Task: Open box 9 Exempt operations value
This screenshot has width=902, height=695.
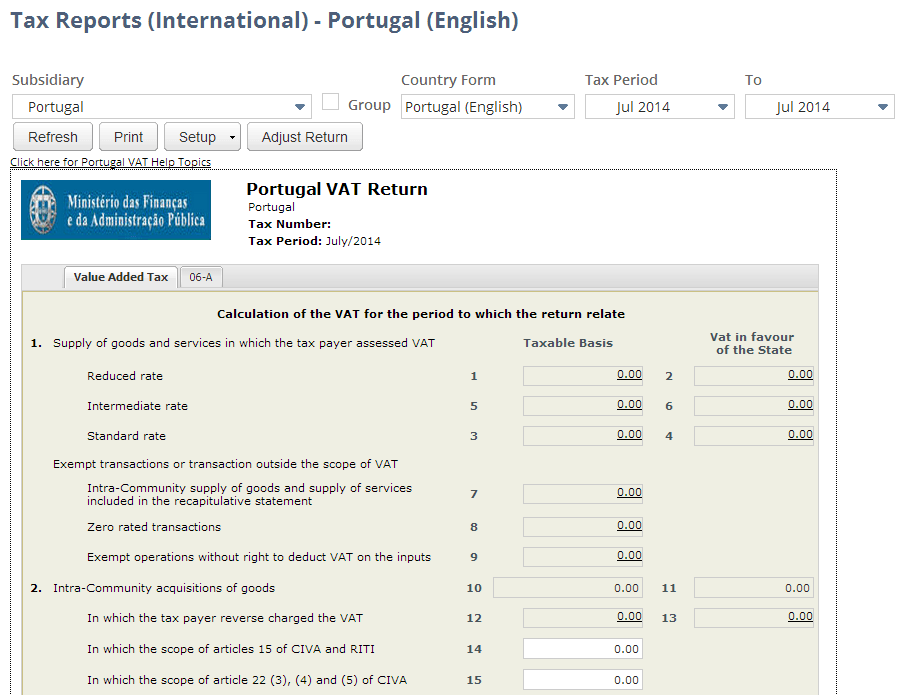Action: click(629, 555)
